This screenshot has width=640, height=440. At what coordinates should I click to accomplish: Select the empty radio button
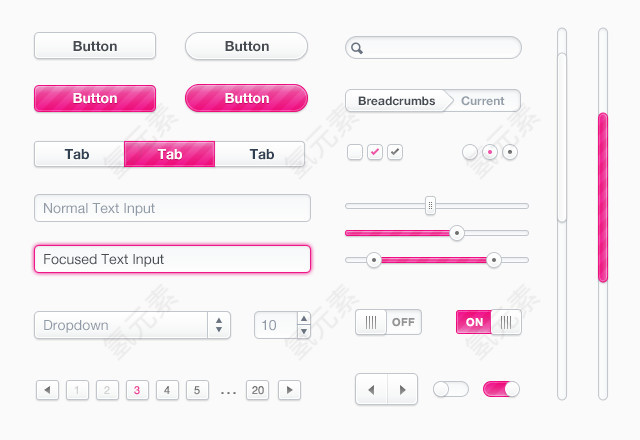click(470, 152)
